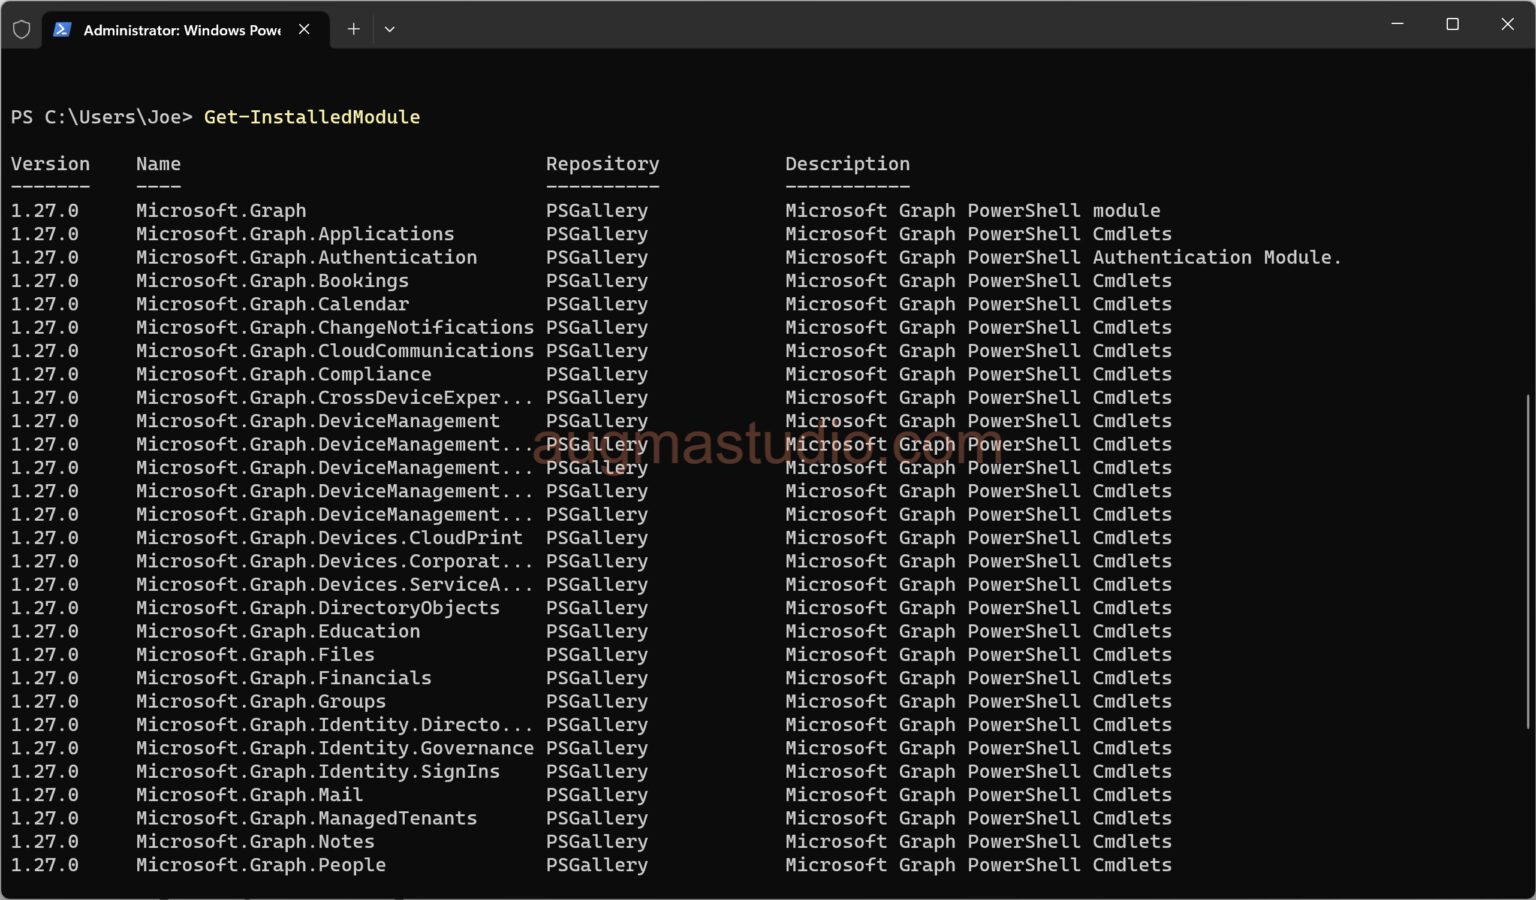Image resolution: width=1536 pixels, height=900 pixels.
Task: Click the Microsoft.Graph module name
Action: (221, 210)
